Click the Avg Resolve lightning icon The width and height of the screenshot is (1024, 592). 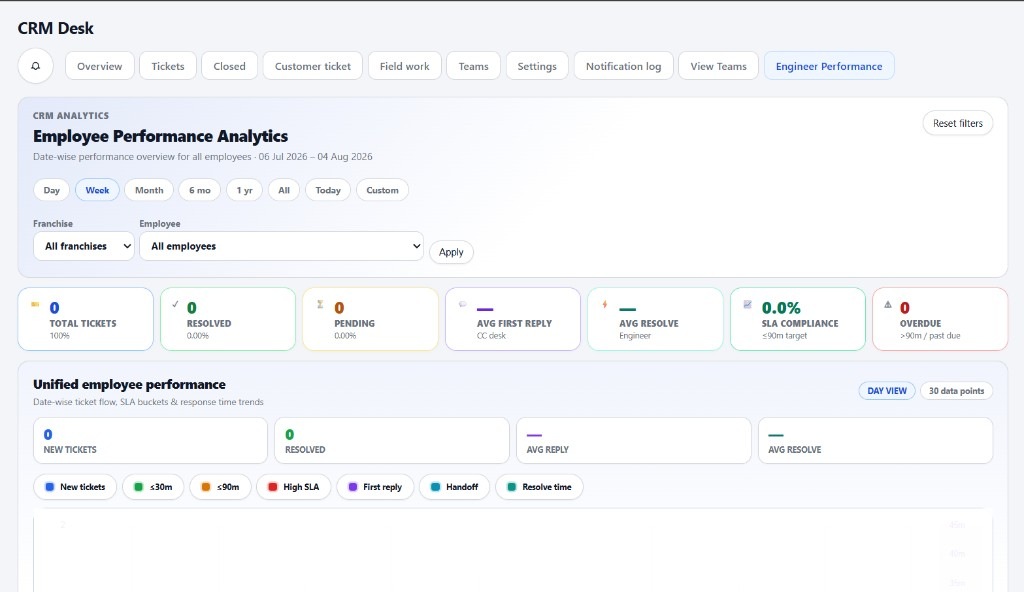pyautogui.click(x=605, y=304)
